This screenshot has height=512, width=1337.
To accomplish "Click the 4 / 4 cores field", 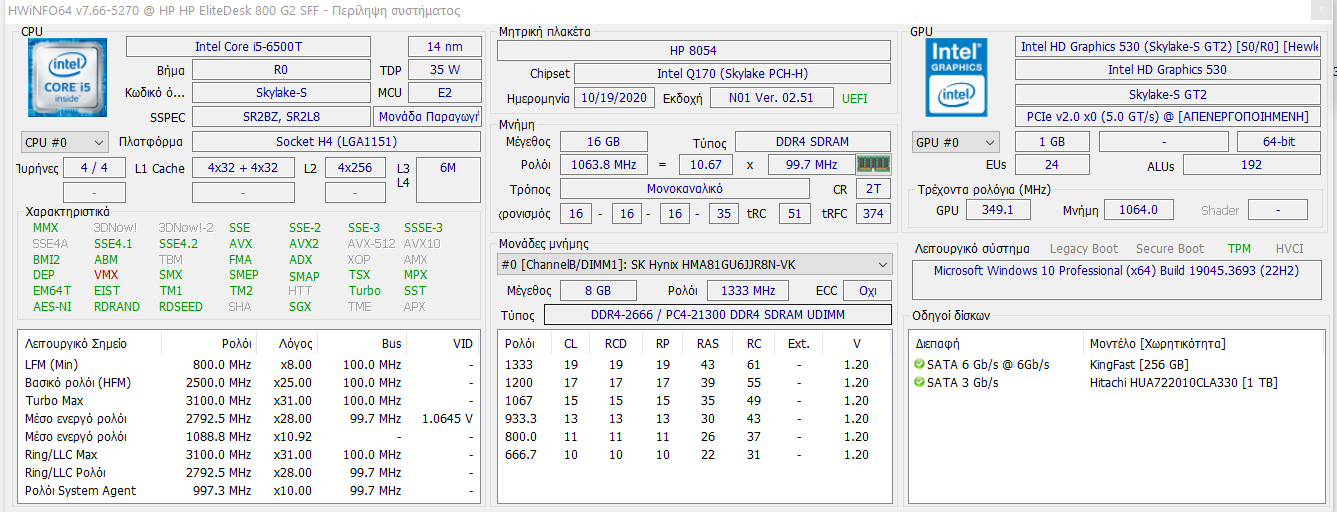I will click(94, 168).
